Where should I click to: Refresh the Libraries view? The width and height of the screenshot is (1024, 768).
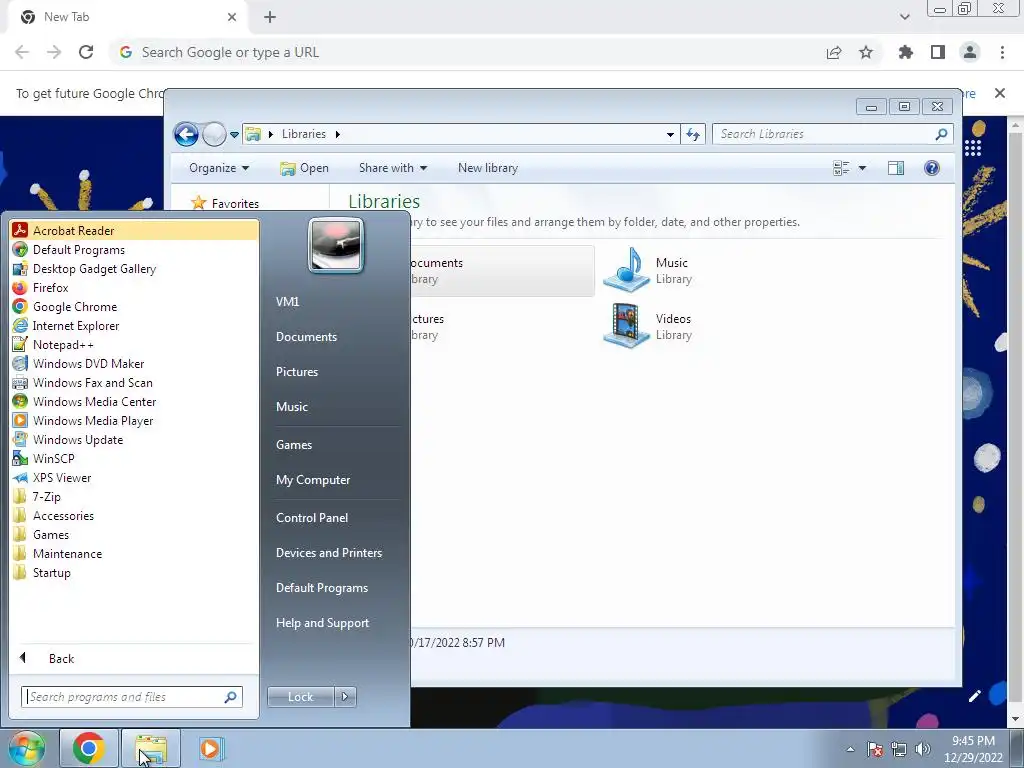[693, 135]
